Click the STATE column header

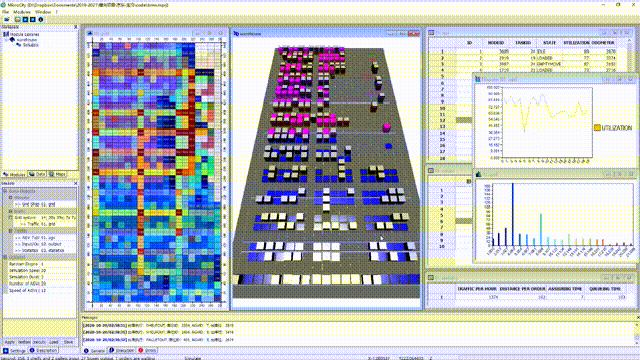coord(549,43)
